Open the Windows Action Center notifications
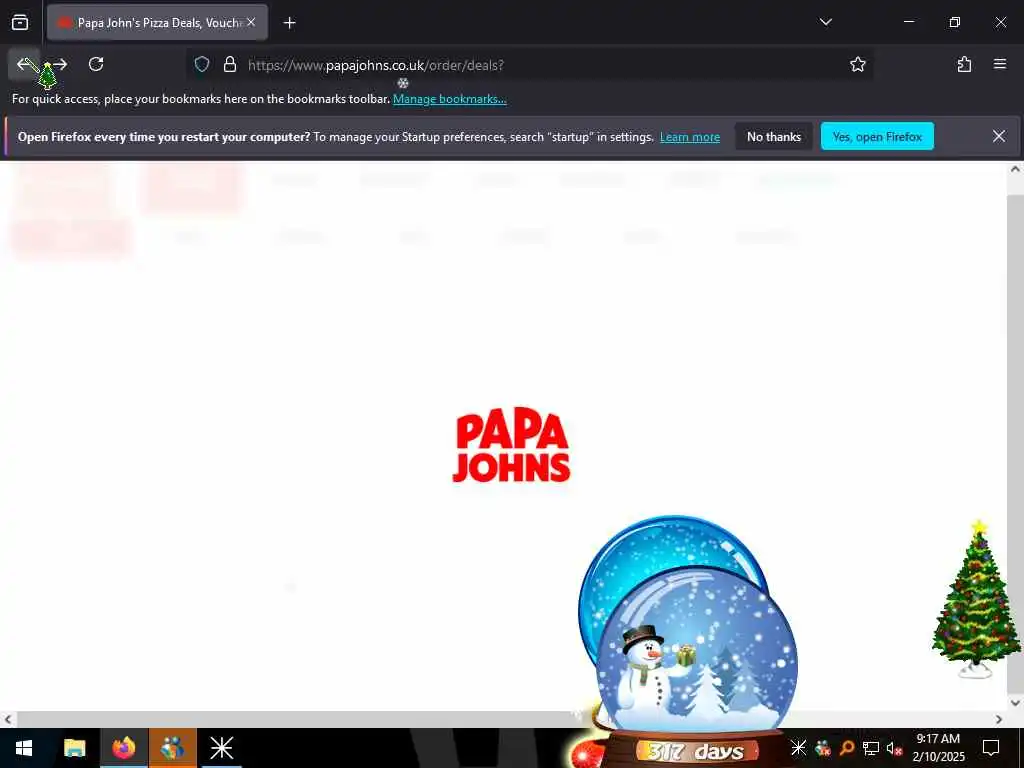Image resolution: width=1024 pixels, height=768 pixels. 991,748
